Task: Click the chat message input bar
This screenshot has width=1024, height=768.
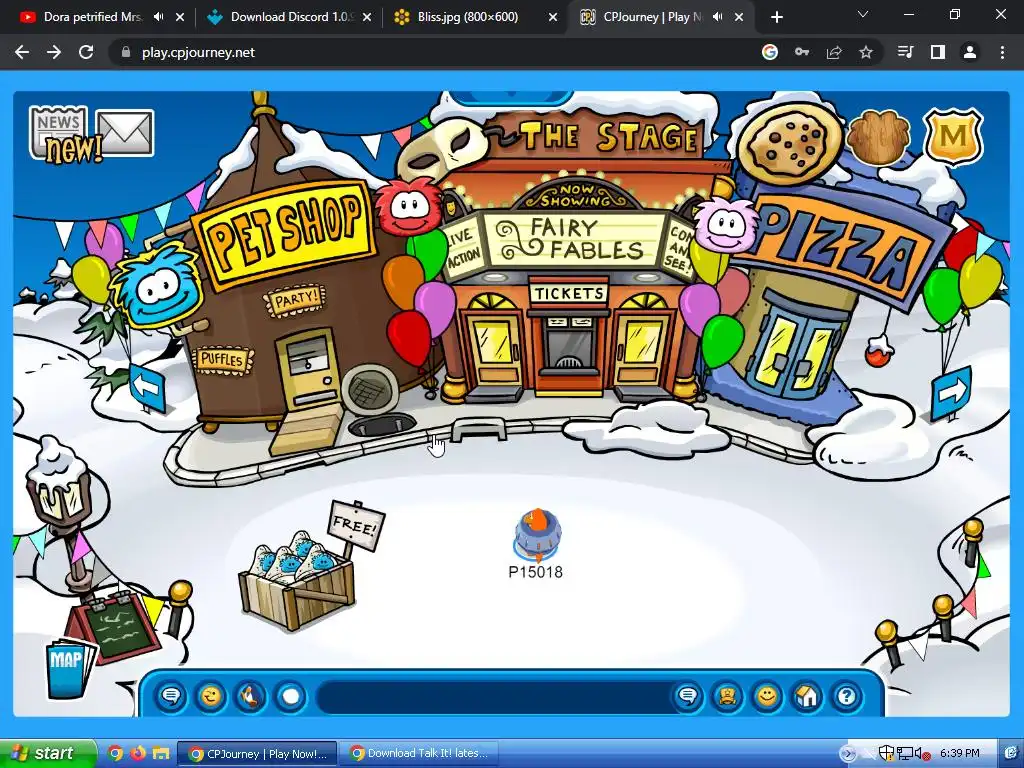Action: point(494,697)
